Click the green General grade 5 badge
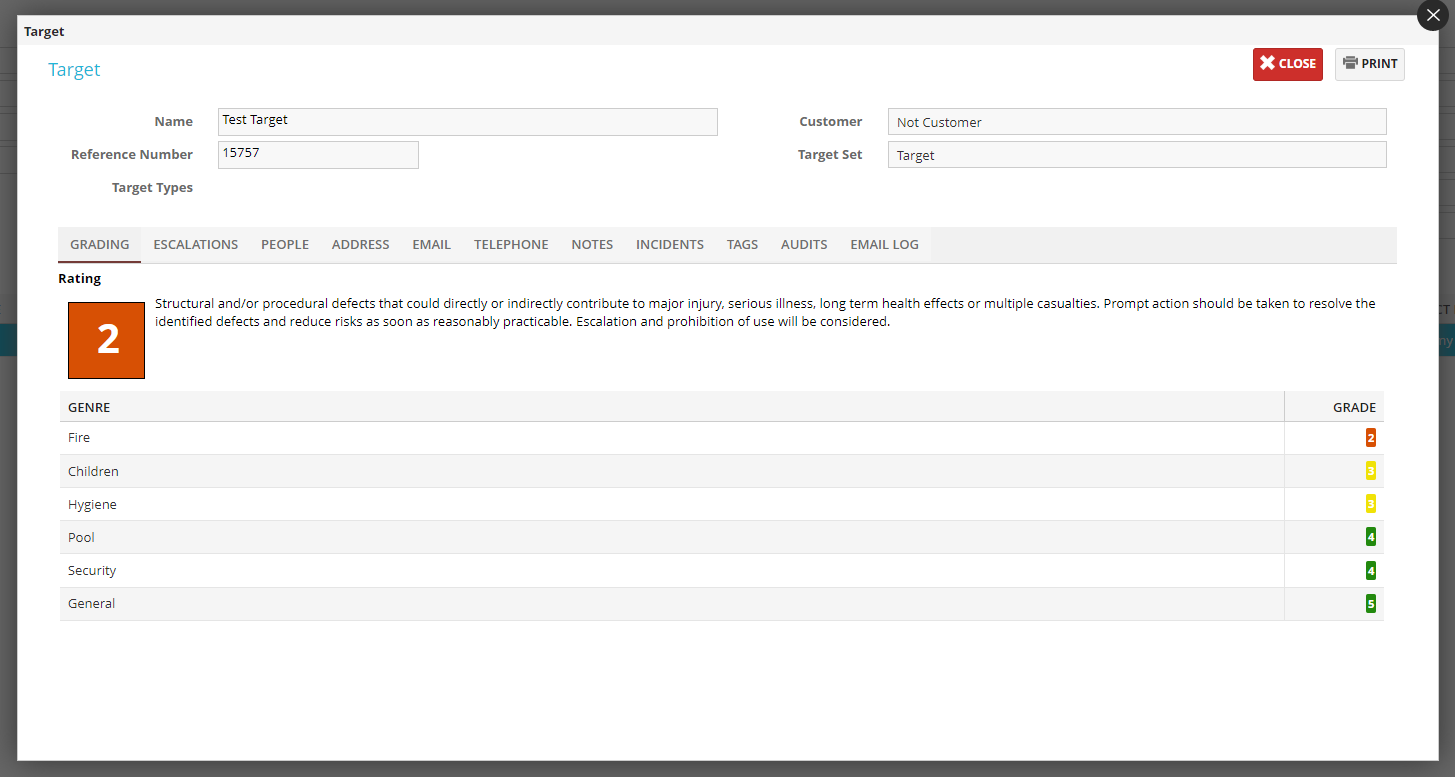The image size is (1455, 777). coord(1370,604)
